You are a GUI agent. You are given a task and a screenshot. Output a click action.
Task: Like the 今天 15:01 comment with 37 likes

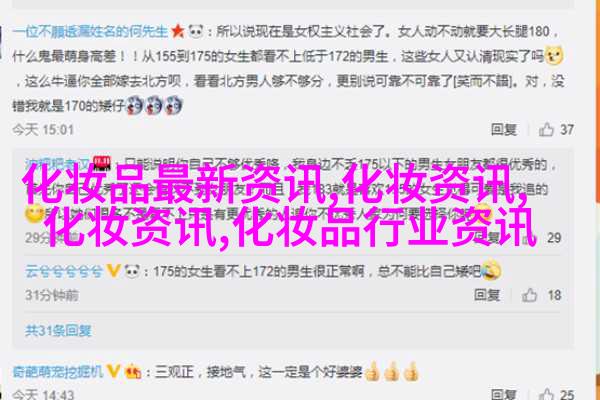tap(546, 129)
